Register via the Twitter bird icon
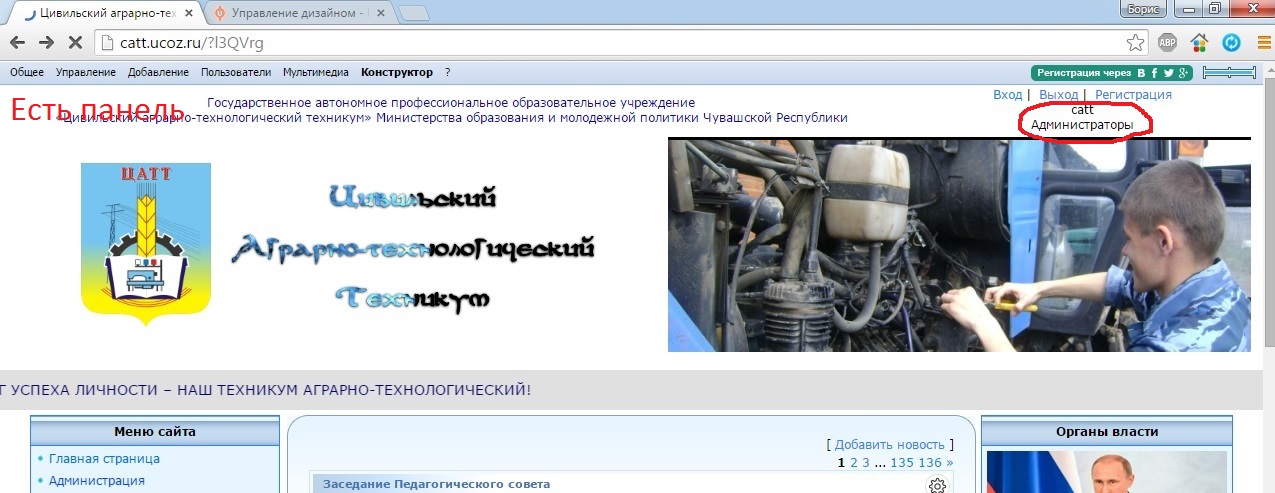Image resolution: width=1275 pixels, height=493 pixels. pyautogui.click(x=1168, y=73)
